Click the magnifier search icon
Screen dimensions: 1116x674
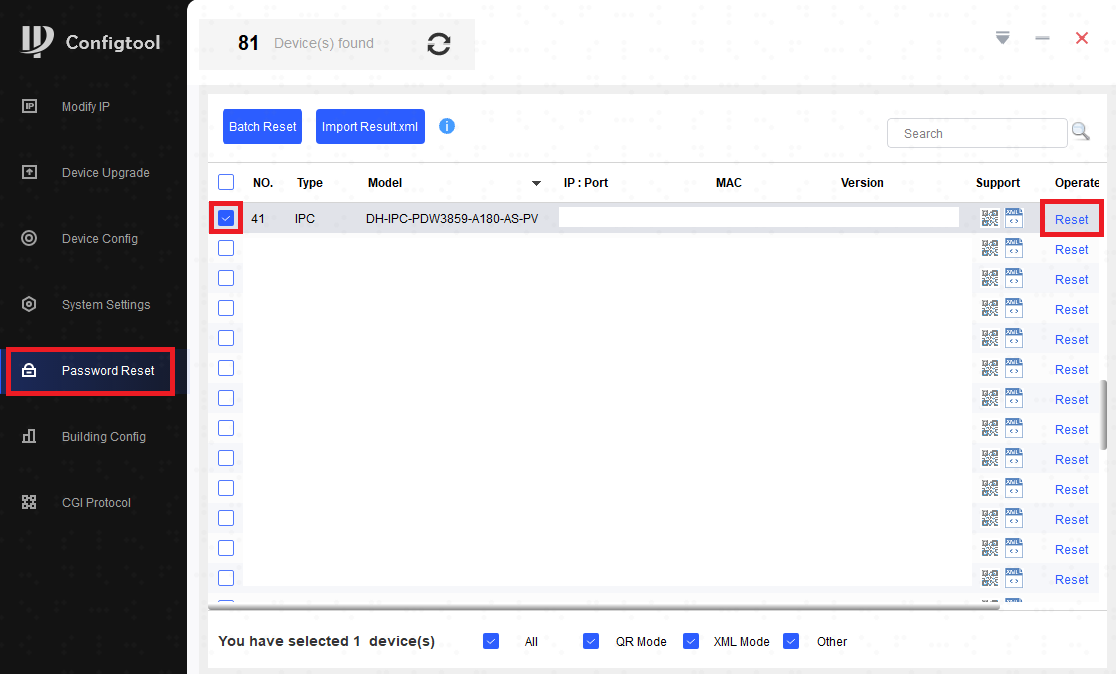coord(1080,132)
